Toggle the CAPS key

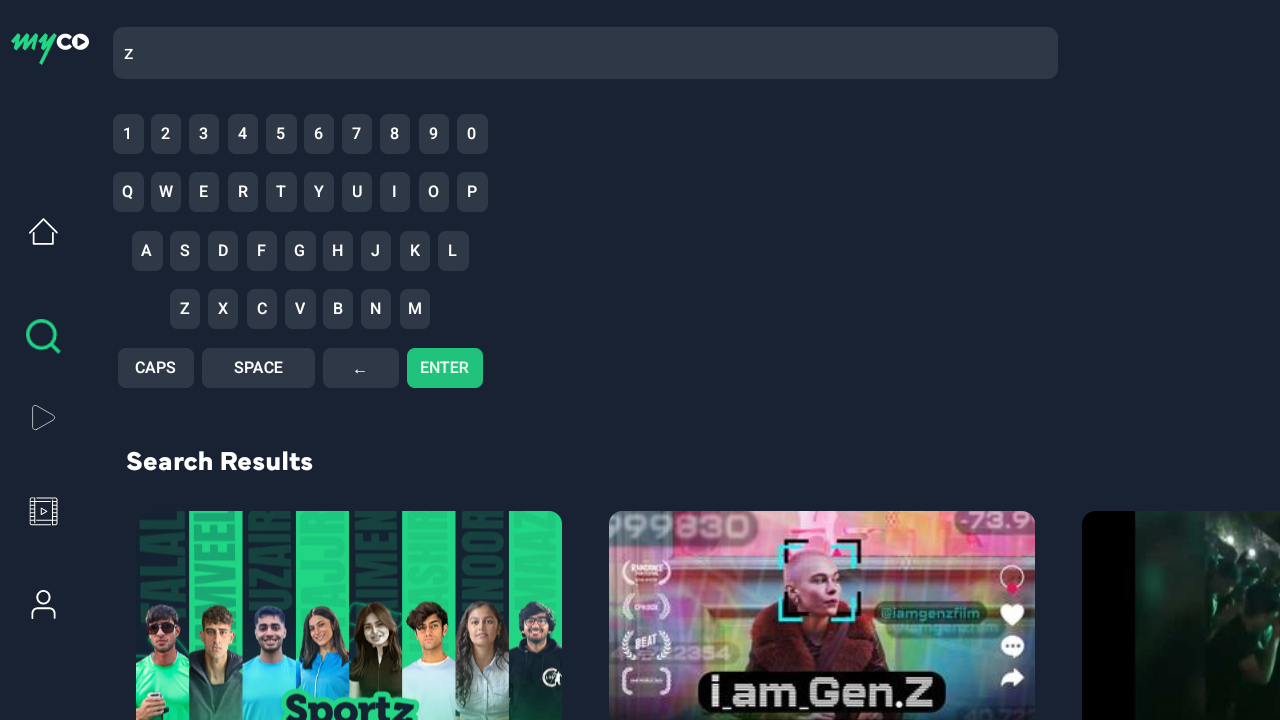click(156, 368)
